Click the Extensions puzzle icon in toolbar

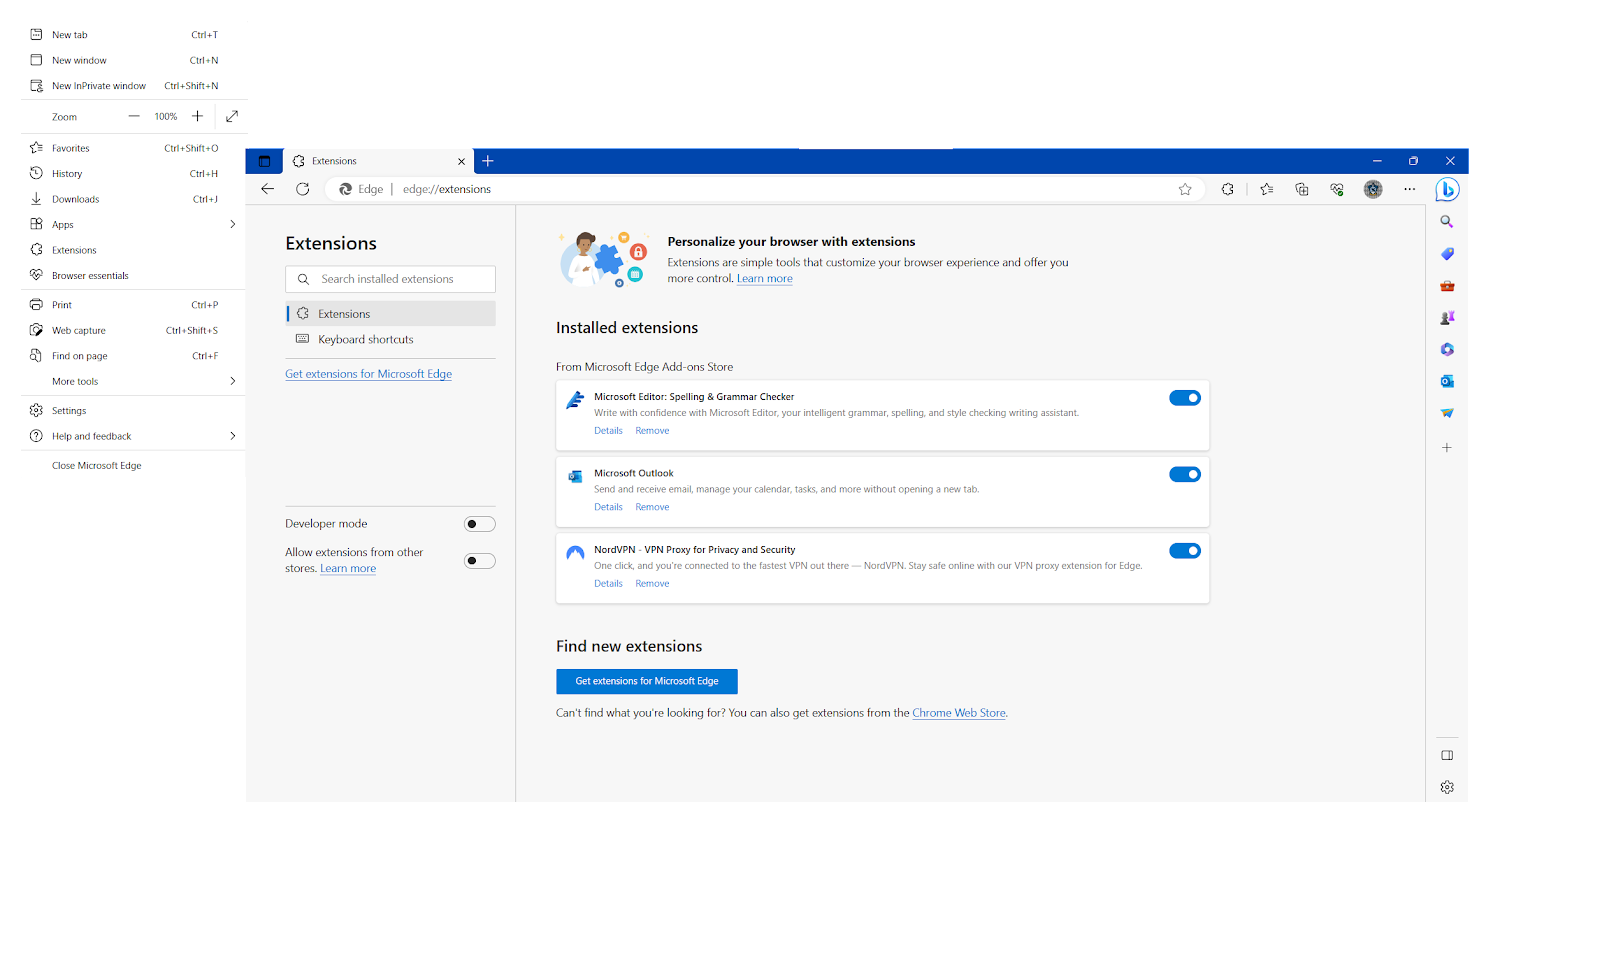click(x=1228, y=189)
